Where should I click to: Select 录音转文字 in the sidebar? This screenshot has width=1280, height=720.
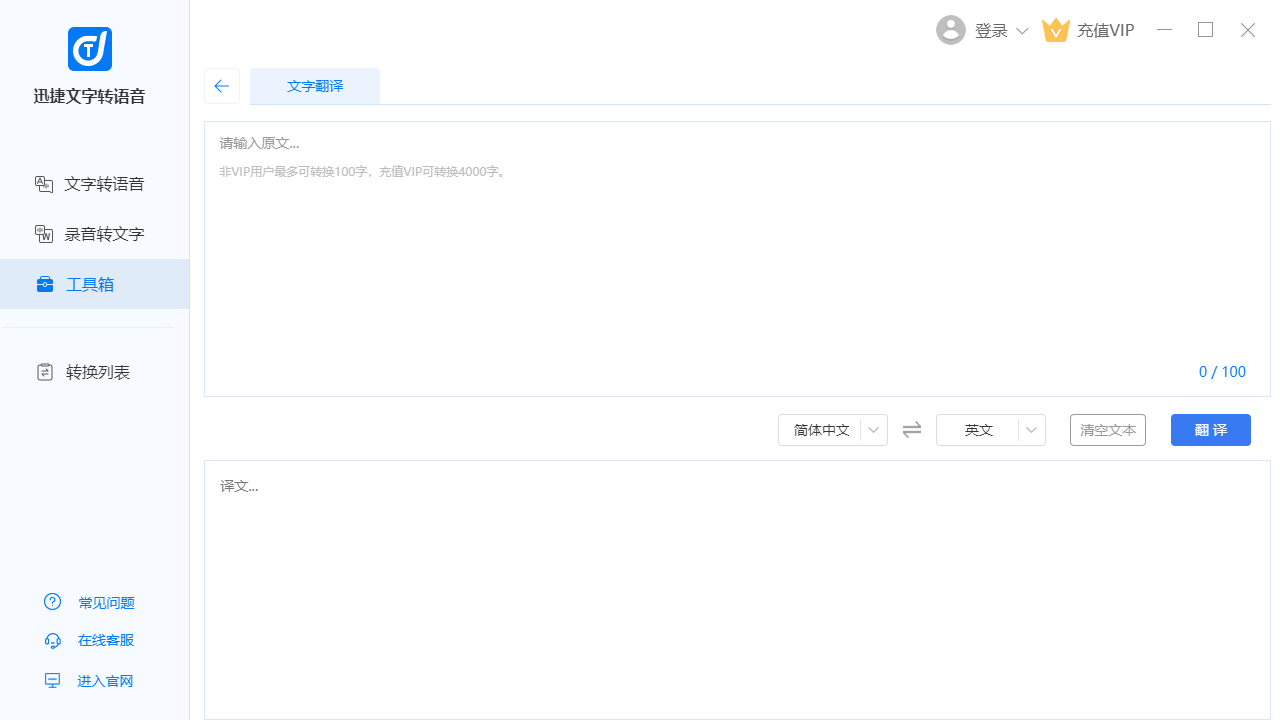click(x=94, y=234)
